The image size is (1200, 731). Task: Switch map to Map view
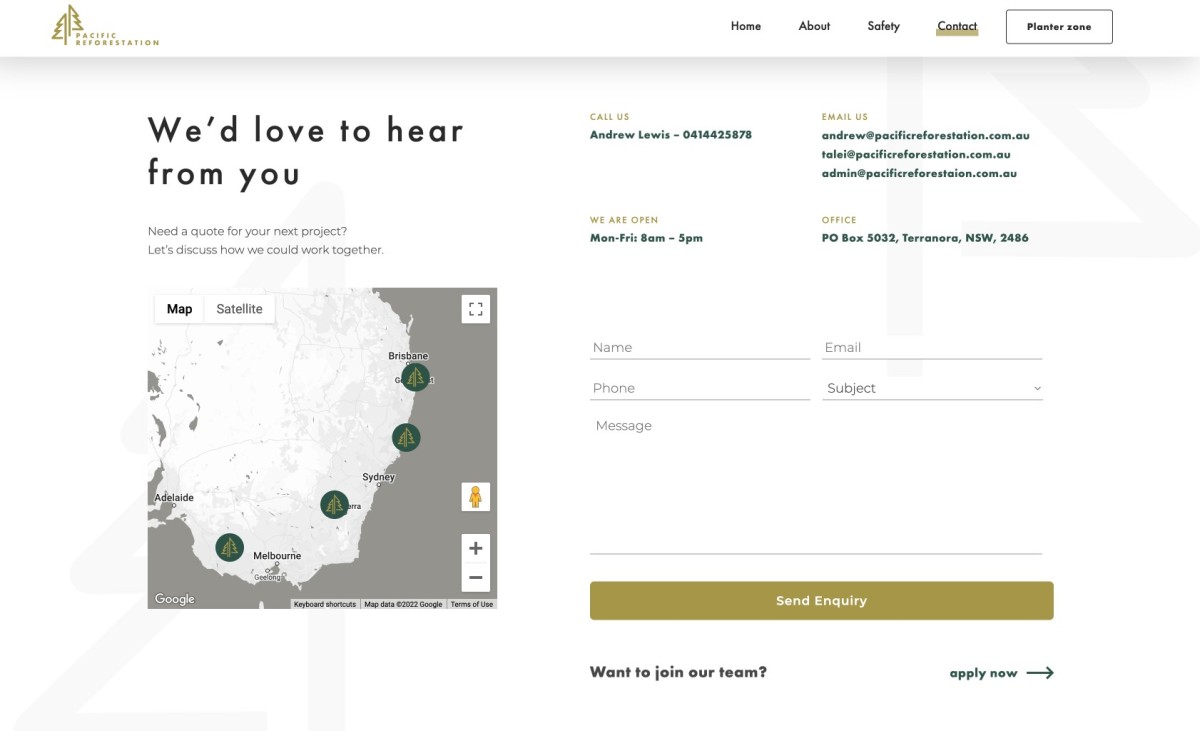point(180,309)
